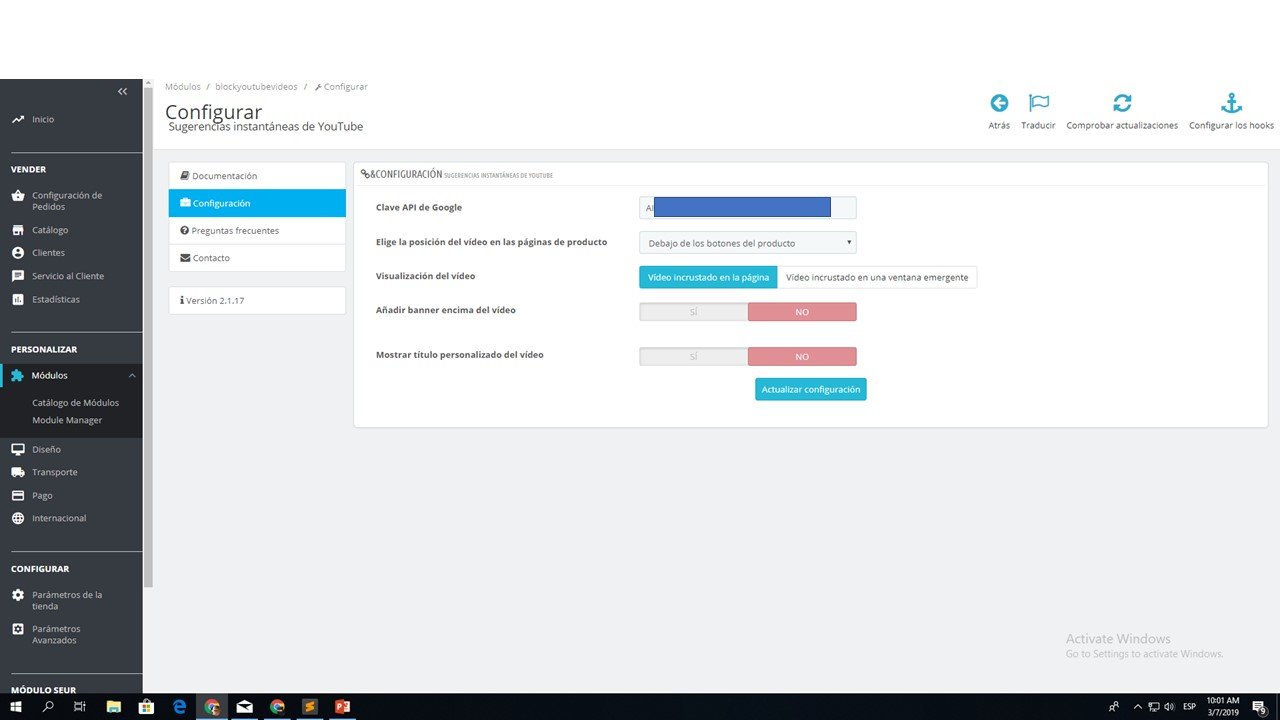
Task: Click the ESP language indicator
Action: point(1190,707)
